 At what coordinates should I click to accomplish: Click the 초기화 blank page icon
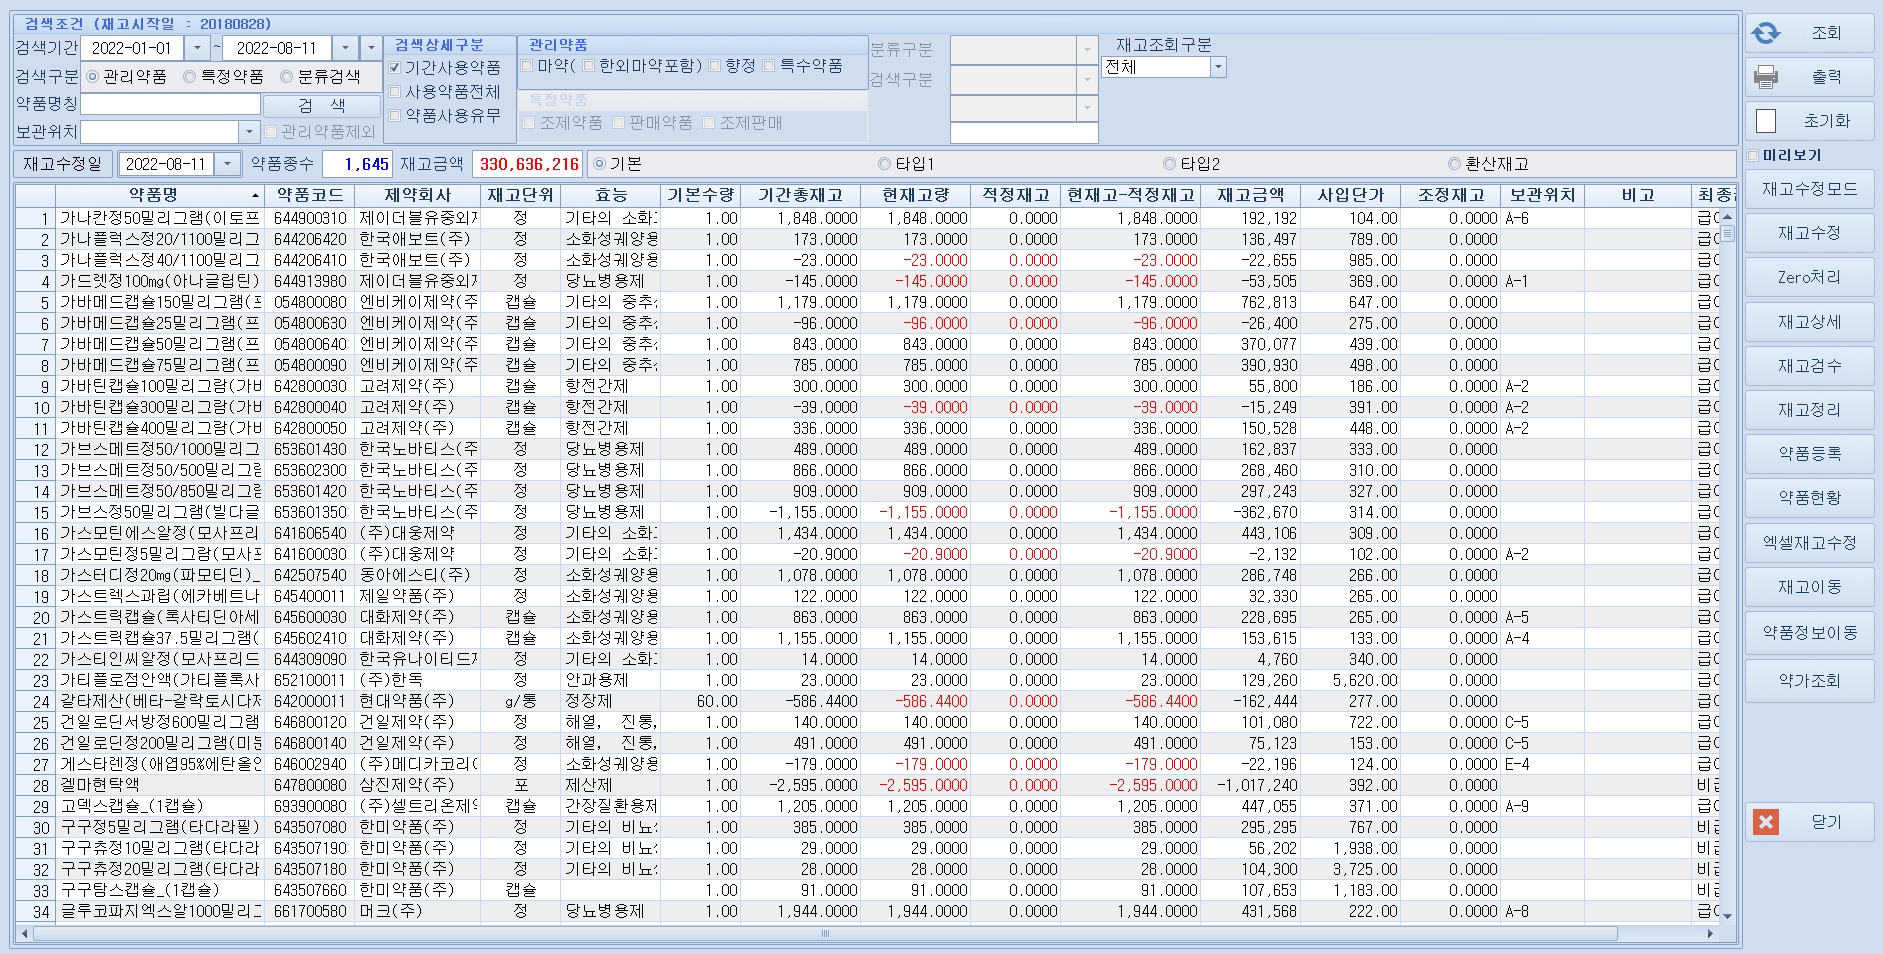[x=1766, y=121]
